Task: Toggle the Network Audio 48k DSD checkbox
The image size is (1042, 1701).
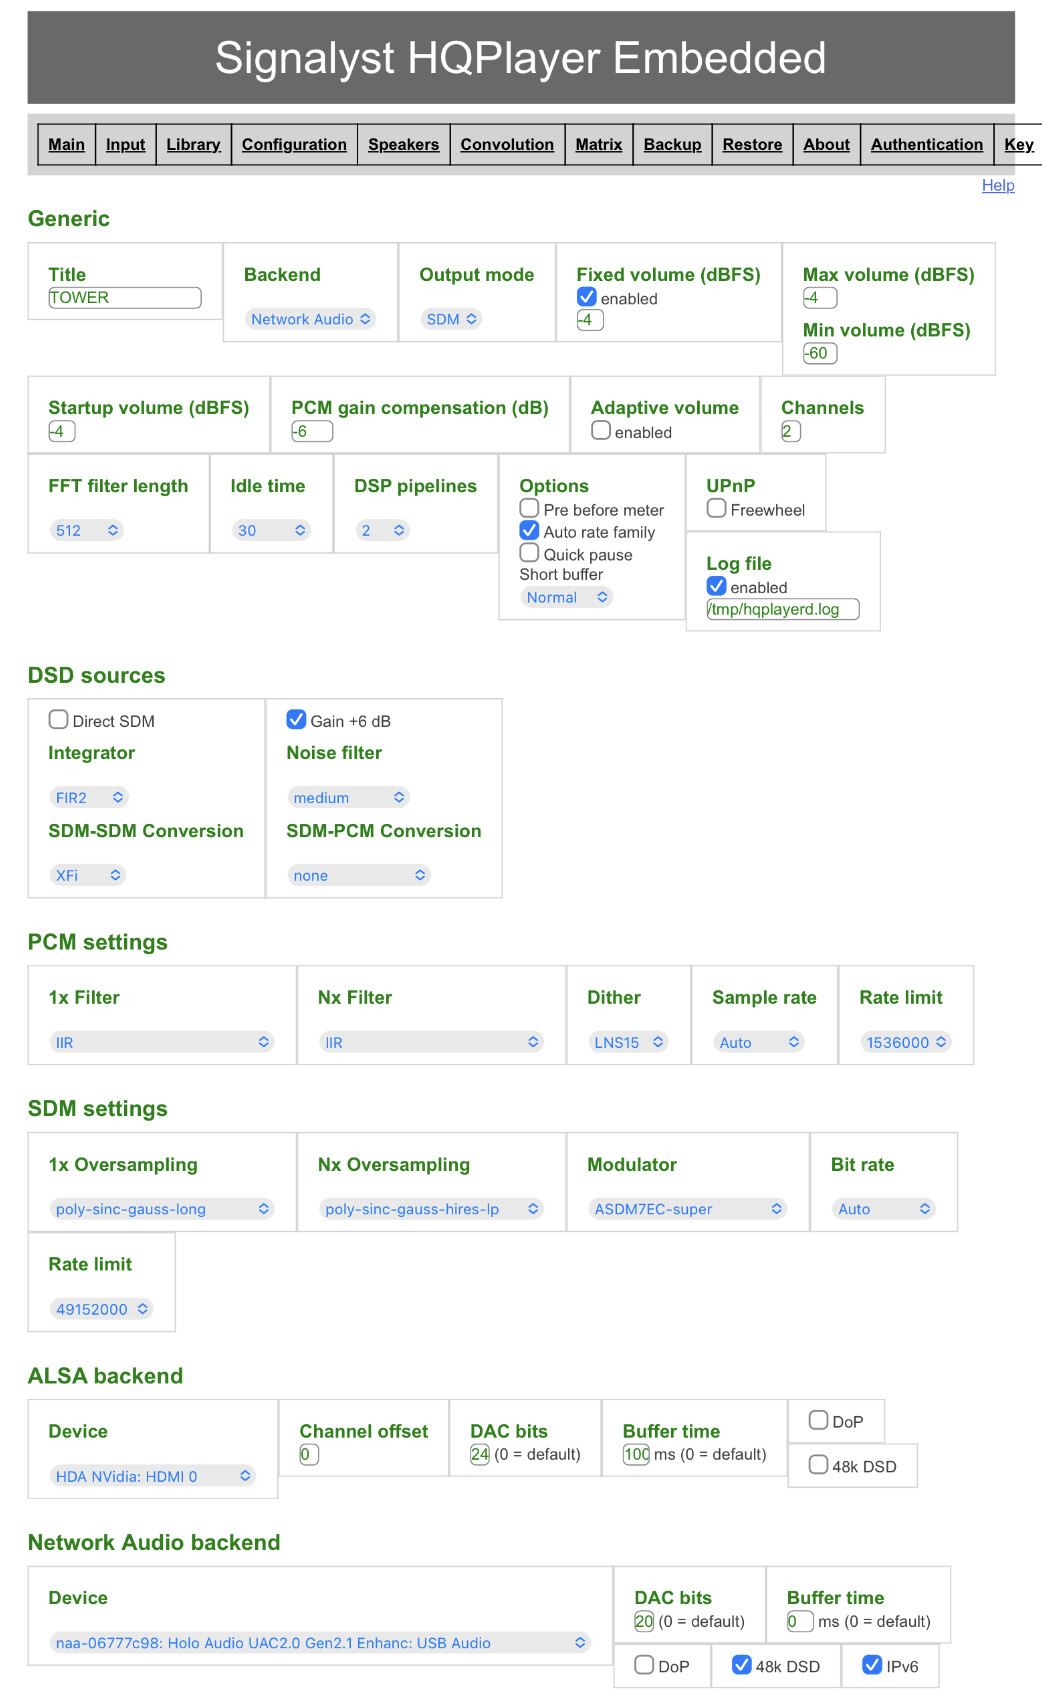Action: point(742,1664)
